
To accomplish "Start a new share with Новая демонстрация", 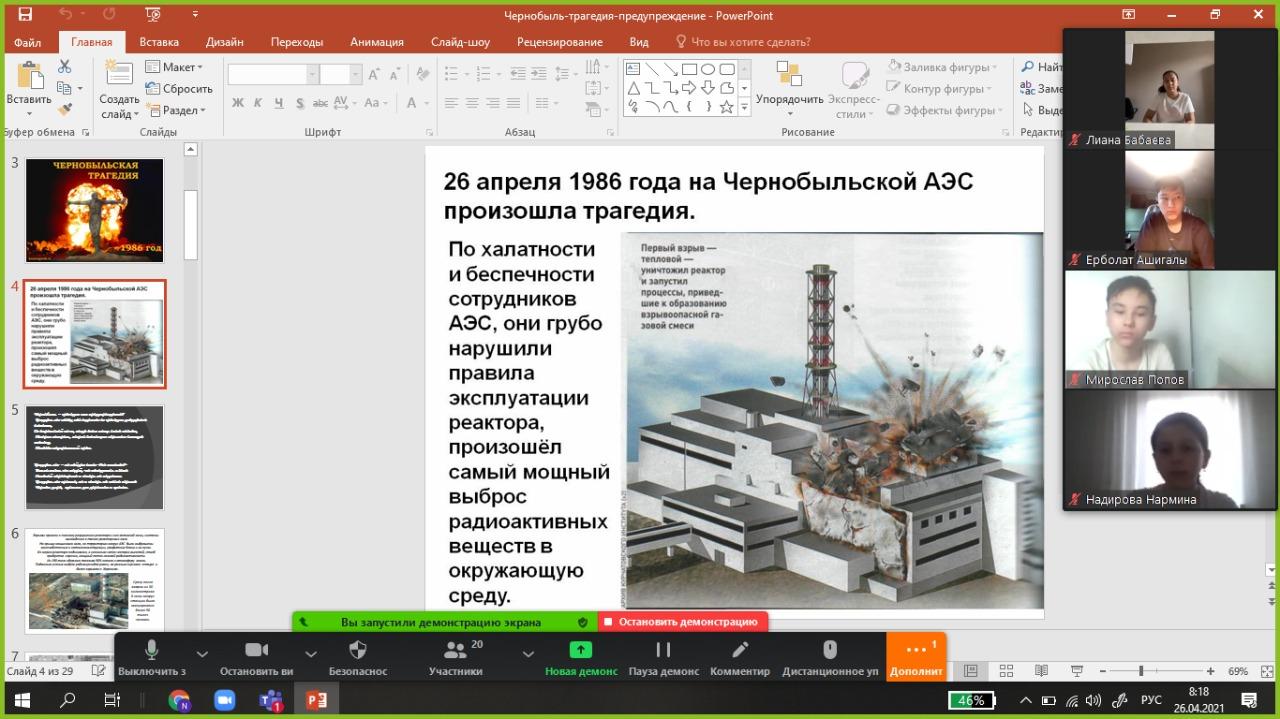I will 580,651.
